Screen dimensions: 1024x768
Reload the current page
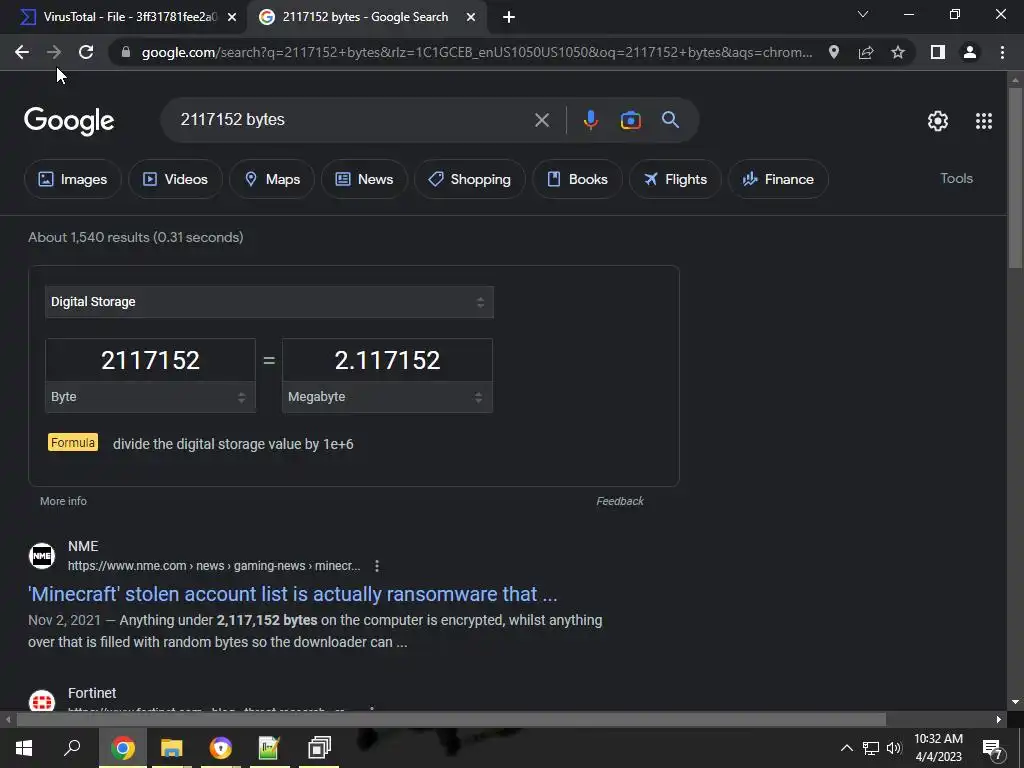click(x=86, y=52)
